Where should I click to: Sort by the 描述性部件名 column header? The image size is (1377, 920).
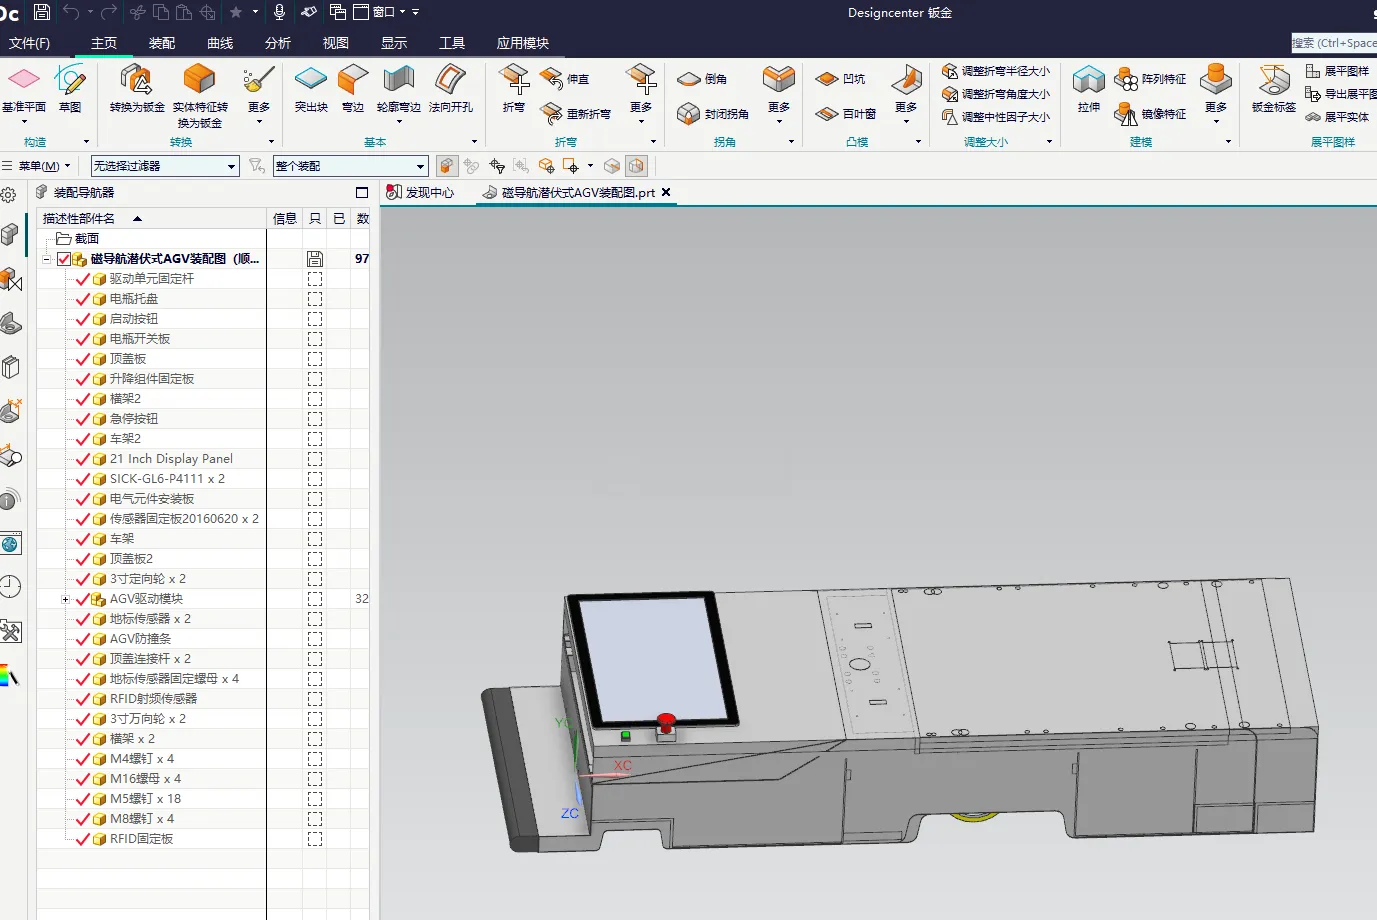coord(79,219)
